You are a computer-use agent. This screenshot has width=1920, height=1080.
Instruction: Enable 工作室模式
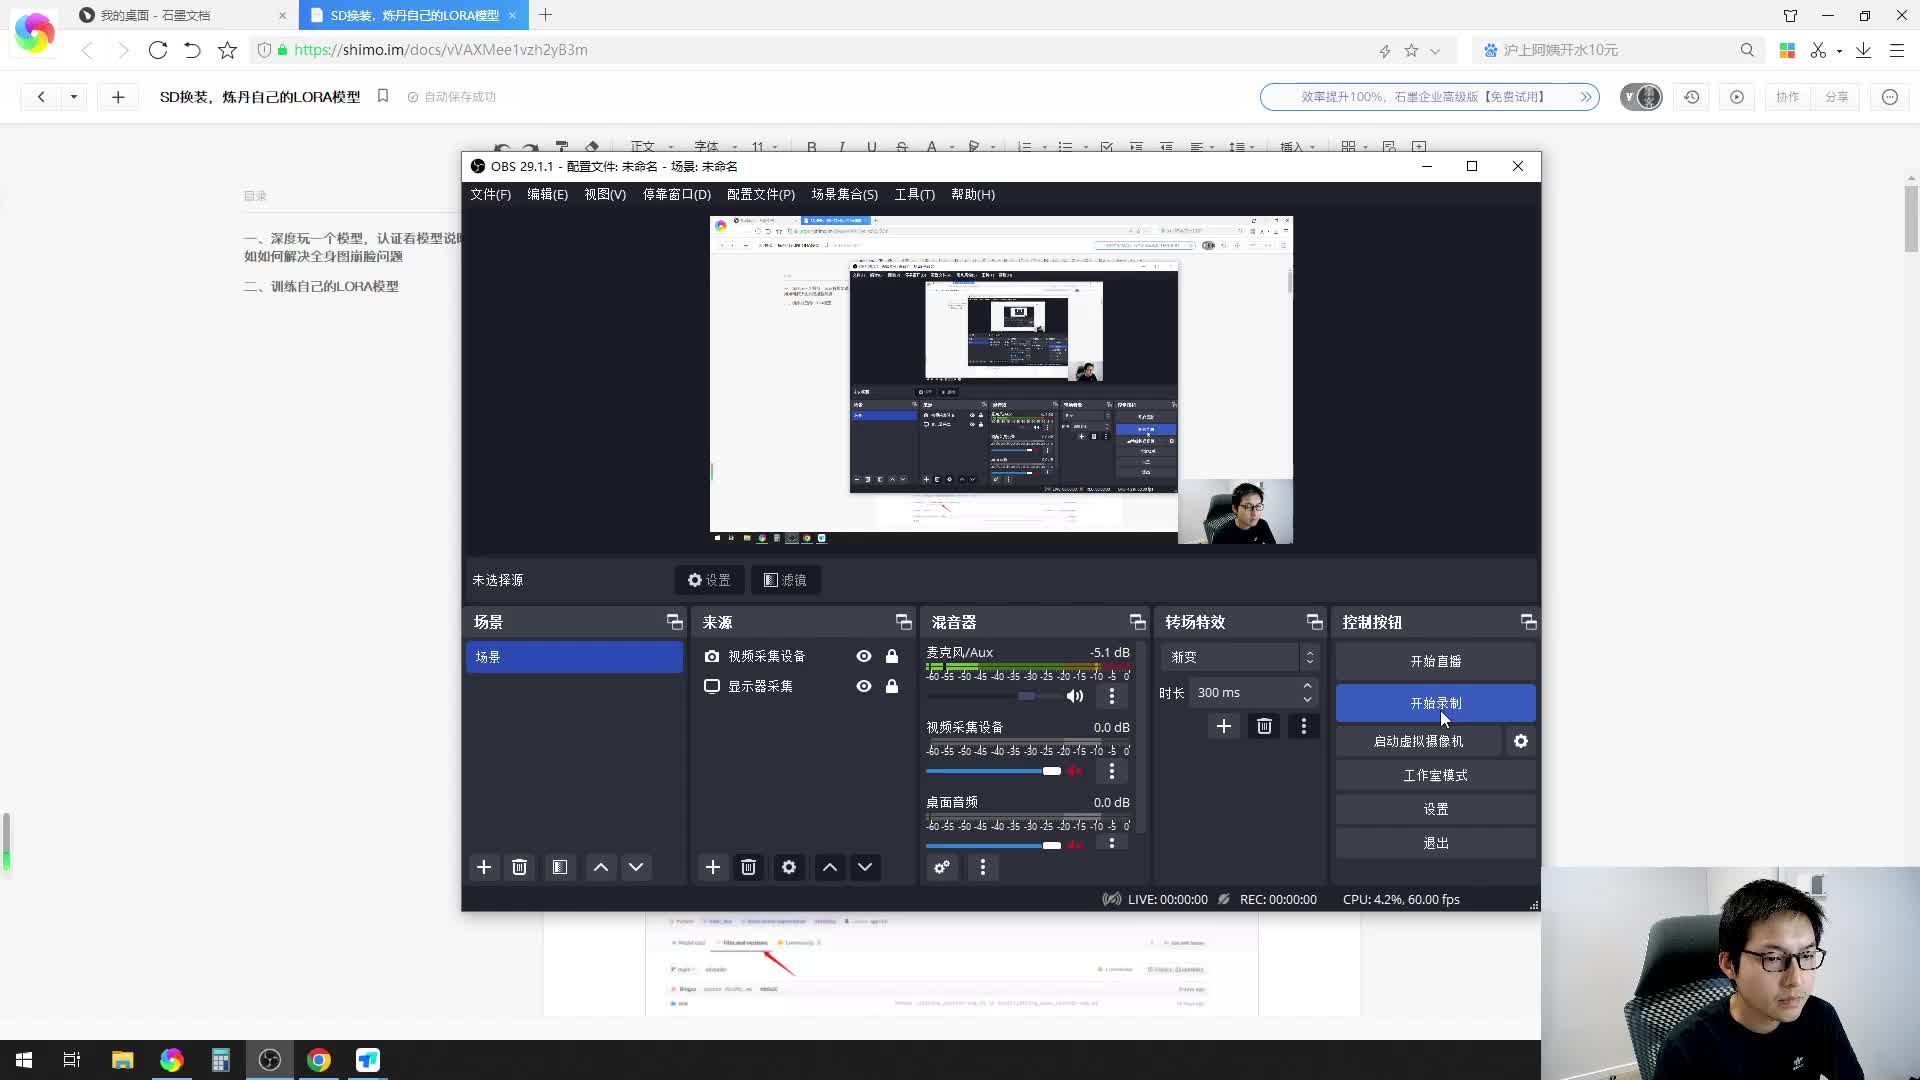[x=1436, y=775]
